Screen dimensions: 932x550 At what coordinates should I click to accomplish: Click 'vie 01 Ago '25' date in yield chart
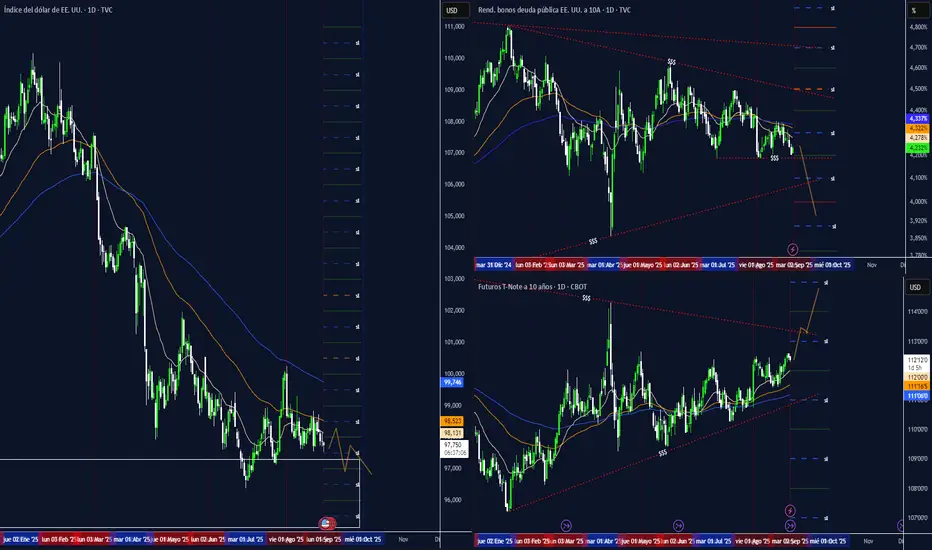coord(756,265)
